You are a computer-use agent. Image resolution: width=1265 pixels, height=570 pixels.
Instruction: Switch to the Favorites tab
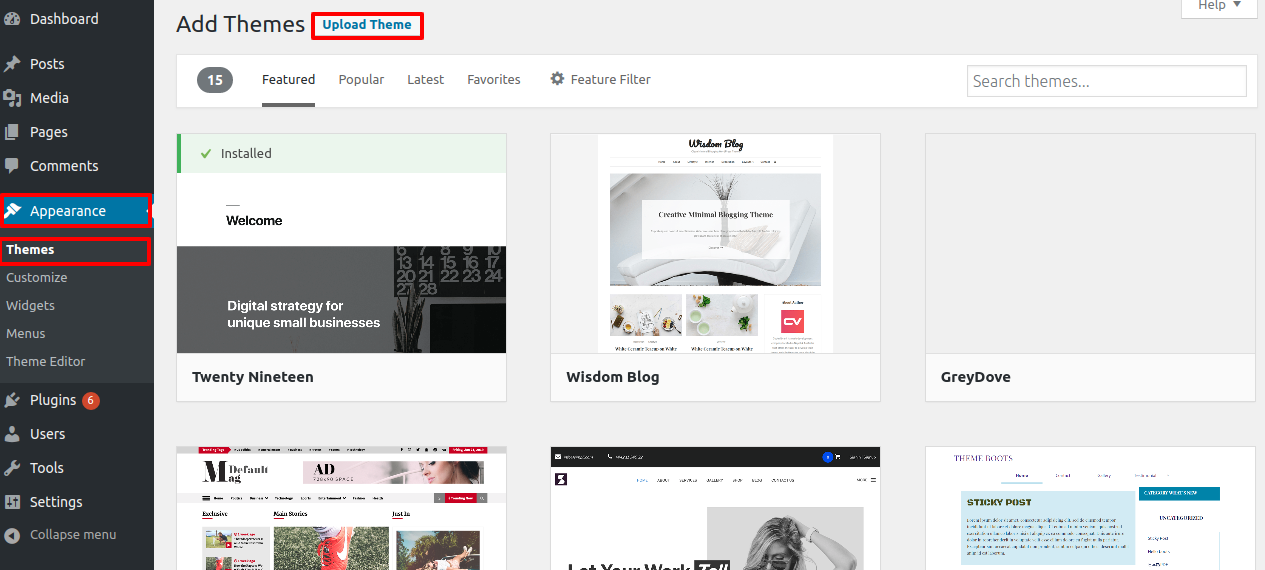(x=494, y=80)
